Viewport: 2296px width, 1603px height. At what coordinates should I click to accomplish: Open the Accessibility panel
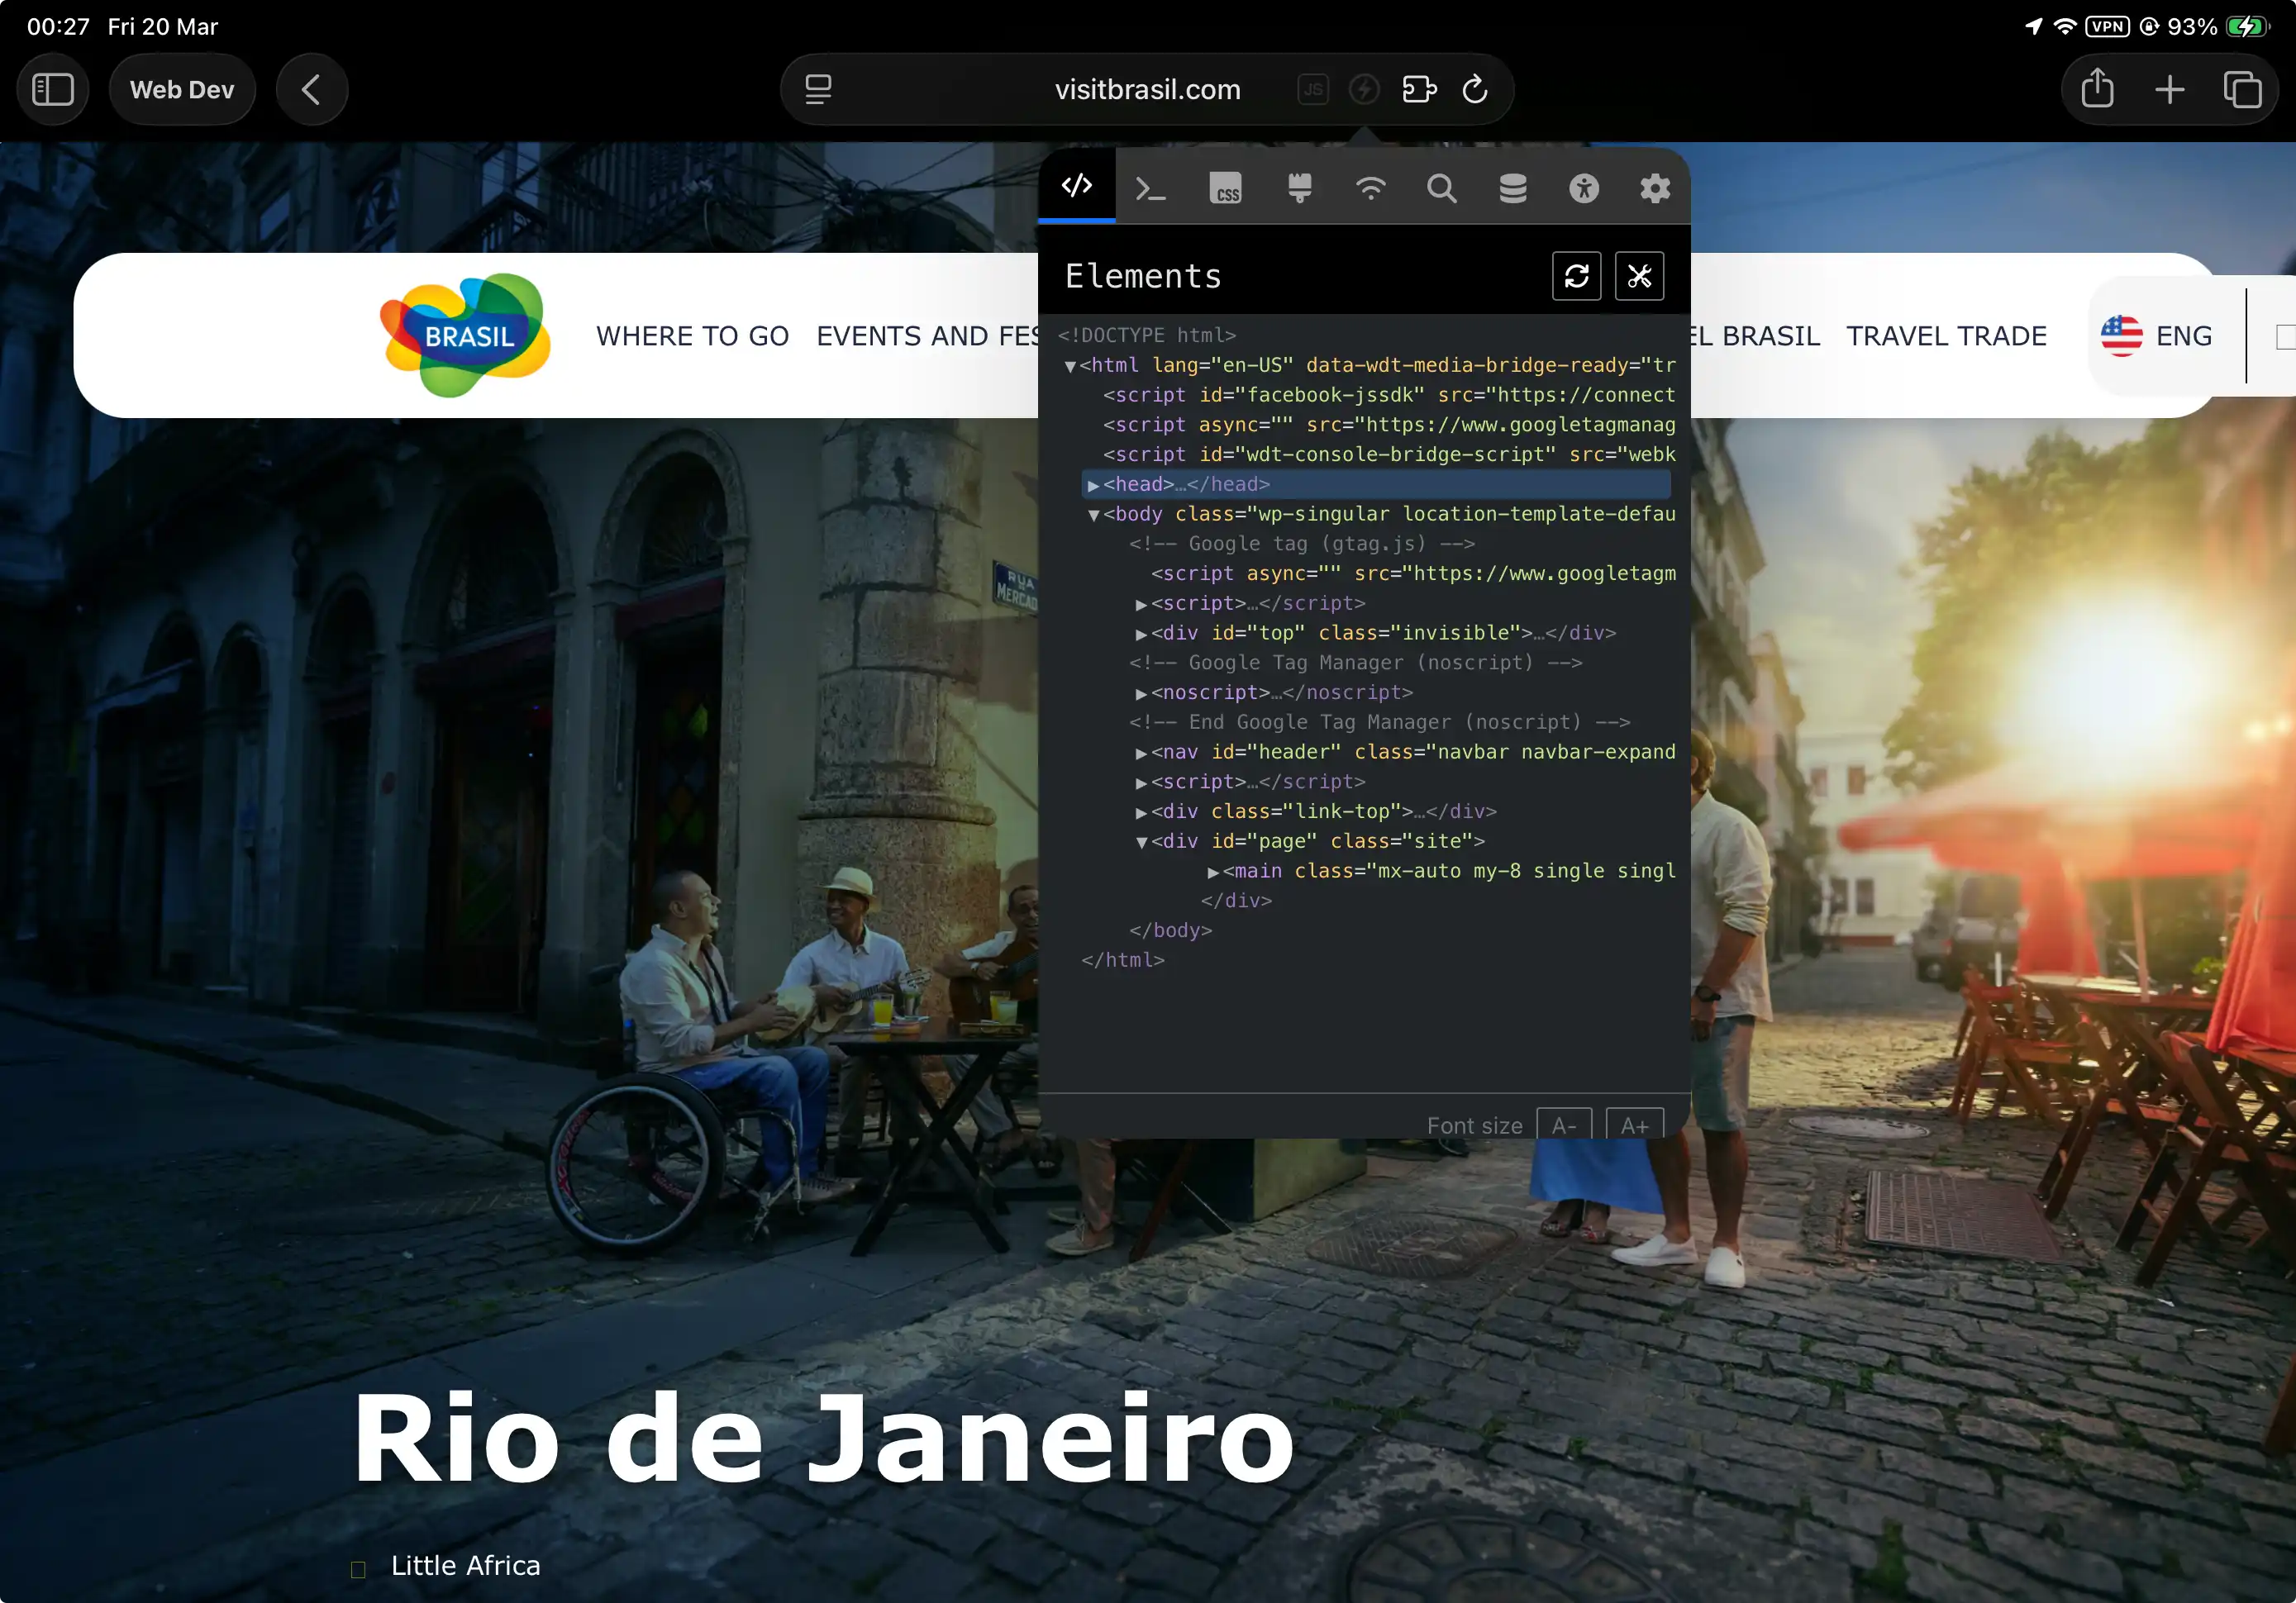tap(1586, 187)
